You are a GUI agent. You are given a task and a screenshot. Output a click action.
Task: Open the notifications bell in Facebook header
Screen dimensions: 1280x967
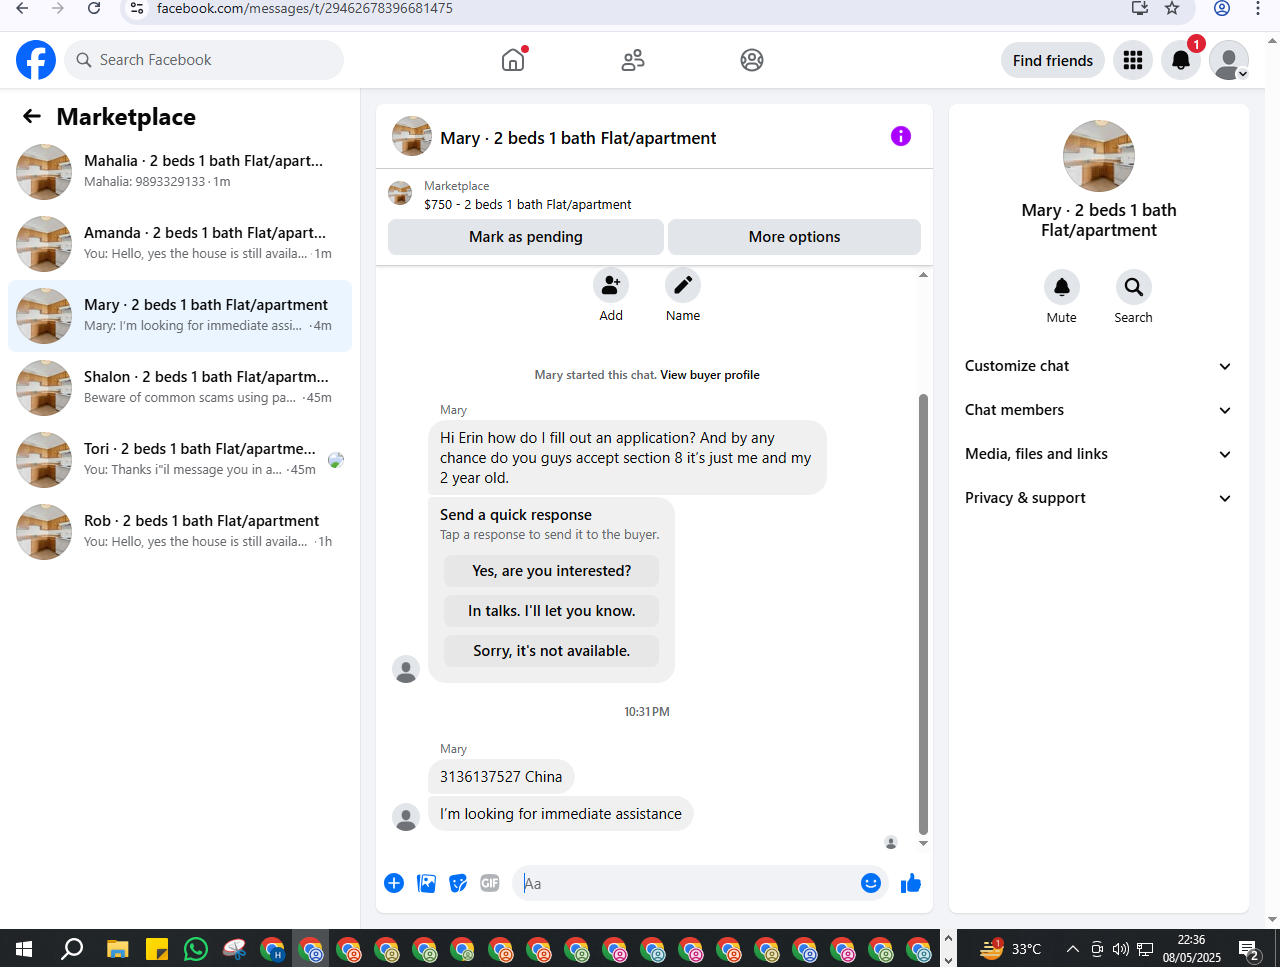1181,60
